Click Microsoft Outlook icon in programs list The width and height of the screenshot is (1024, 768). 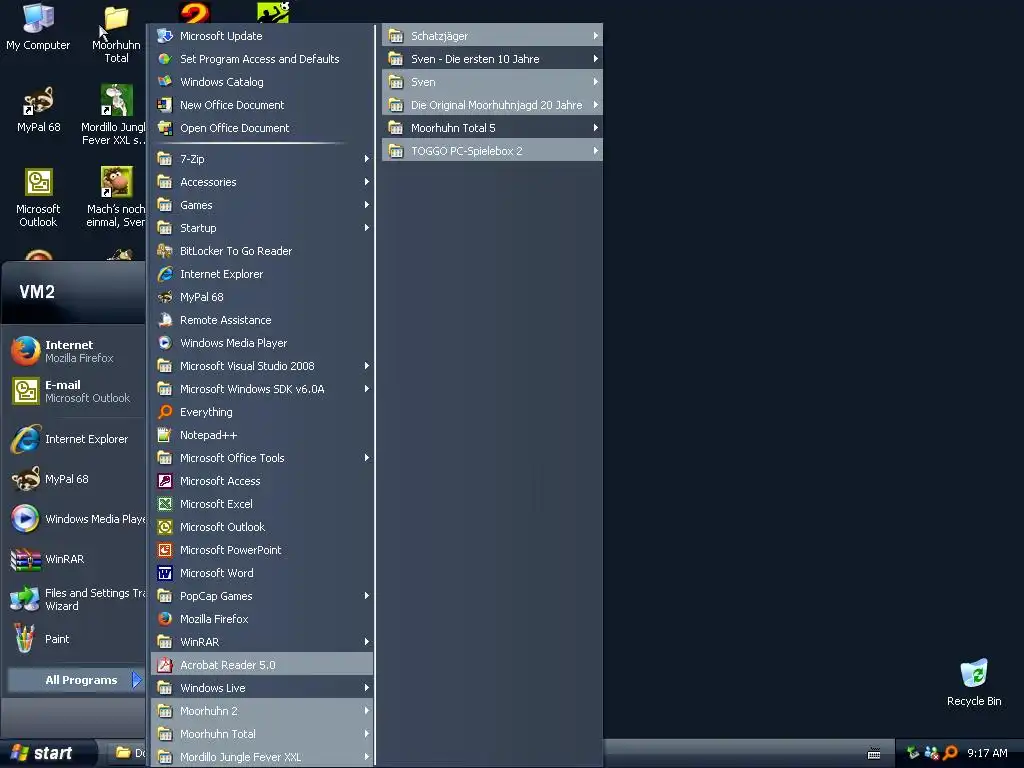click(165, 527)
